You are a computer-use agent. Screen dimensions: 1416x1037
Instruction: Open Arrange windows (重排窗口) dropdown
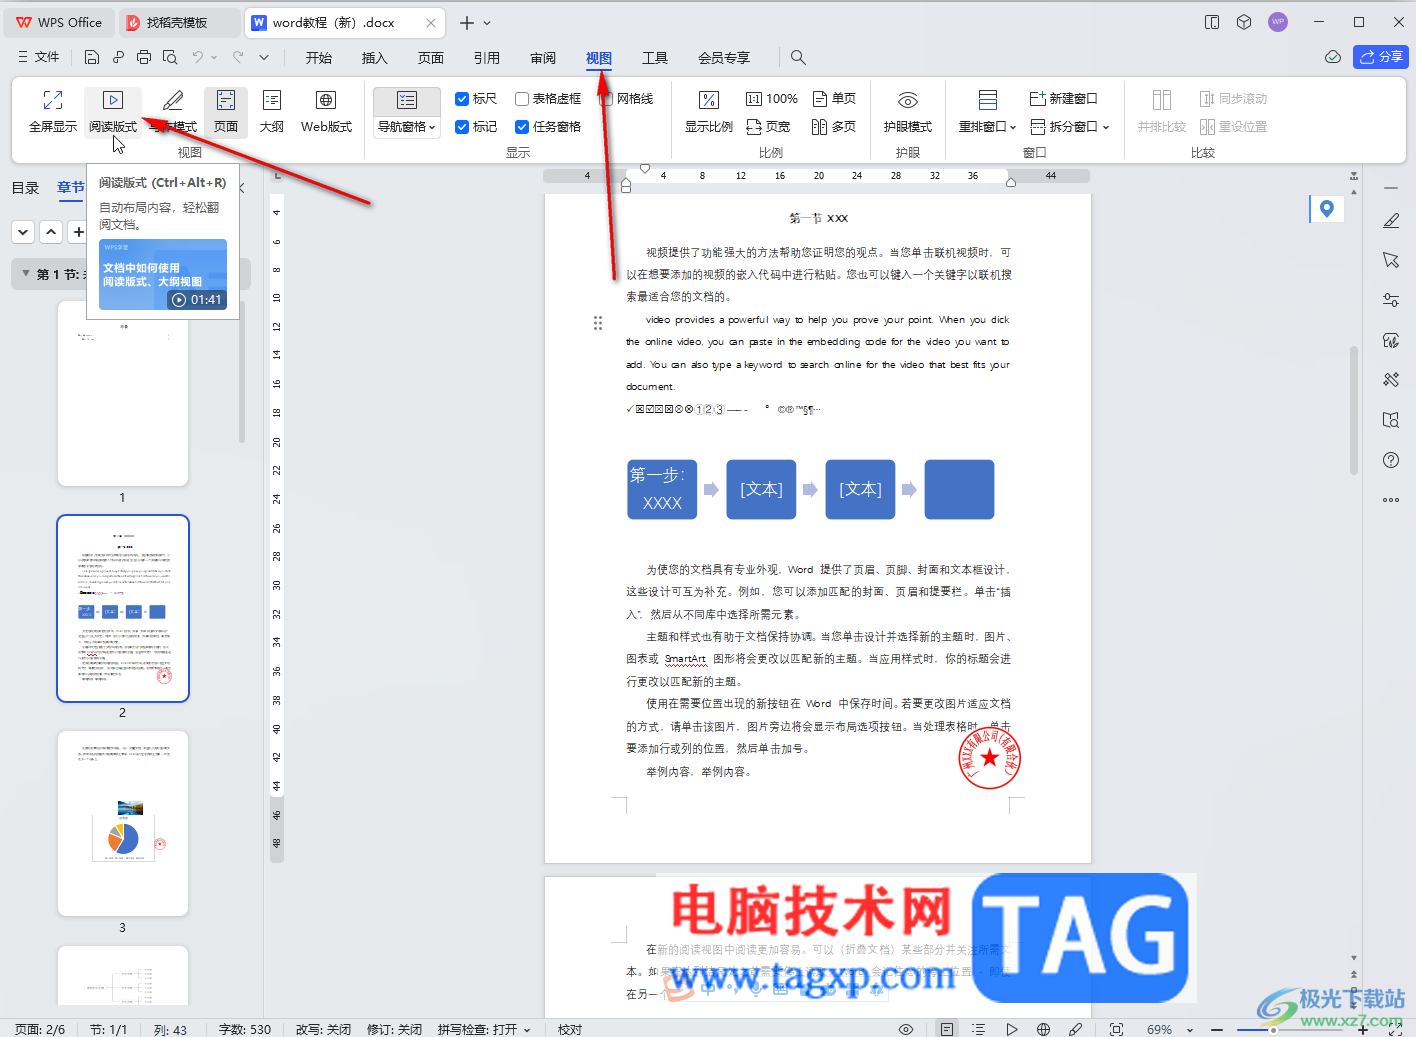(x=988, y=127)
